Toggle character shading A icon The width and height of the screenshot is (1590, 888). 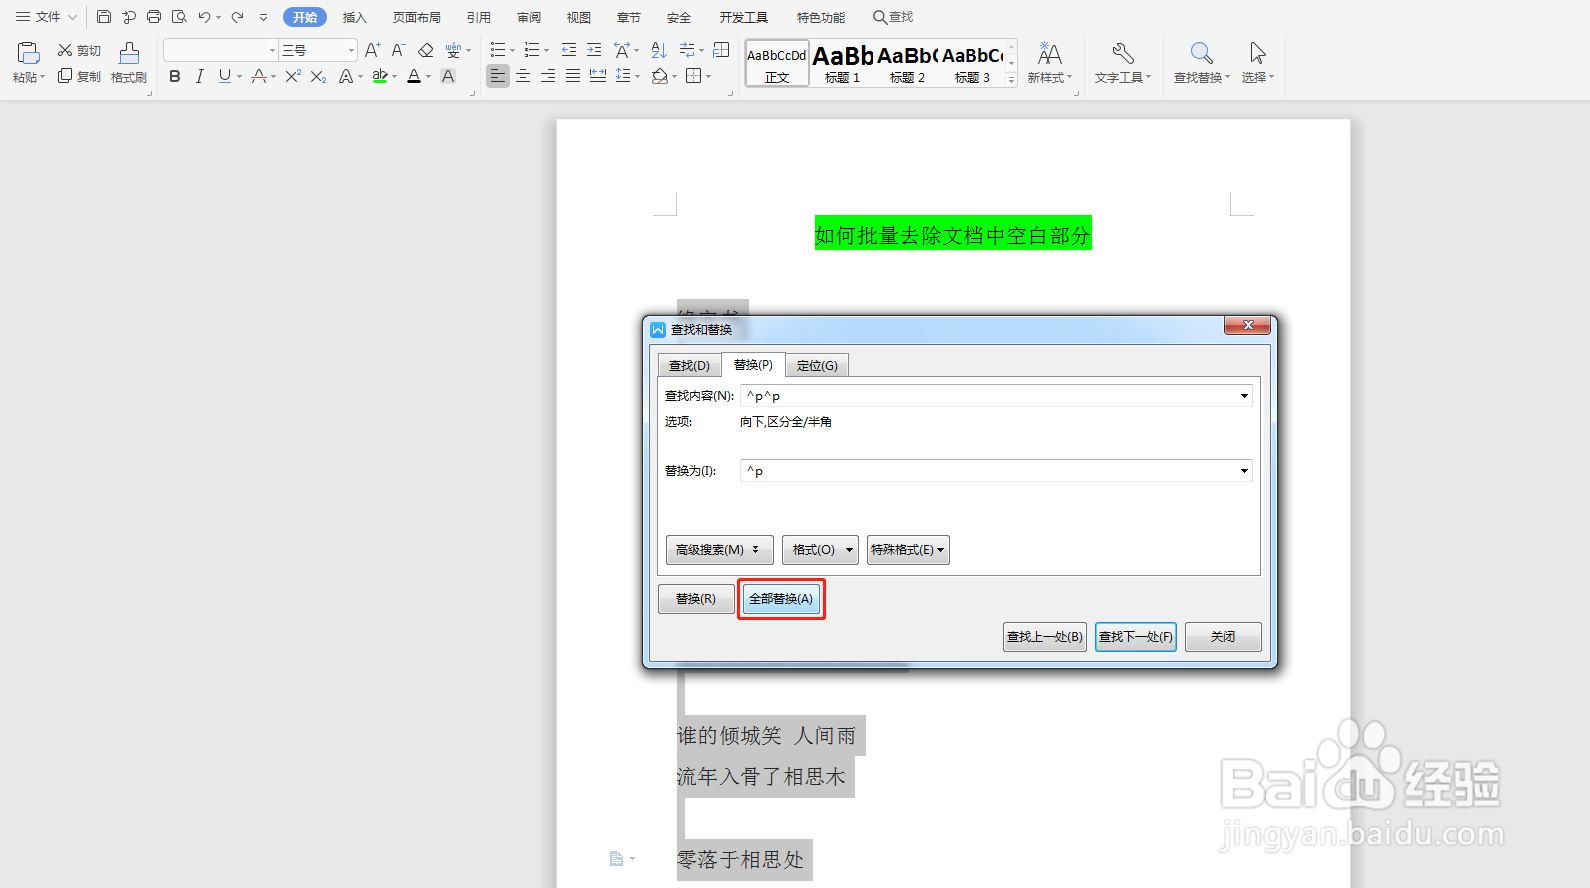(448, 76)
